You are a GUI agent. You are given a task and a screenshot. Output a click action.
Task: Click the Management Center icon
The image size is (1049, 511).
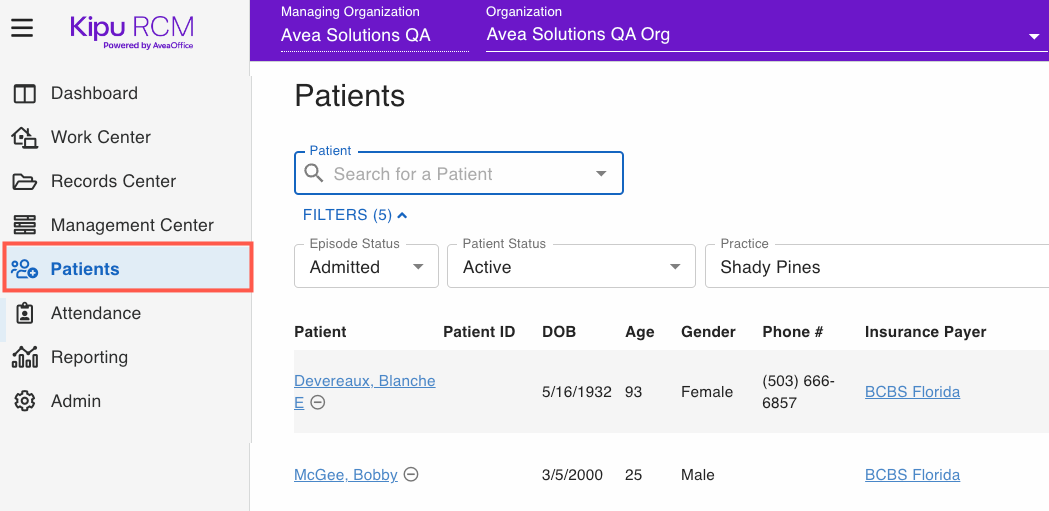pos(25,225)
